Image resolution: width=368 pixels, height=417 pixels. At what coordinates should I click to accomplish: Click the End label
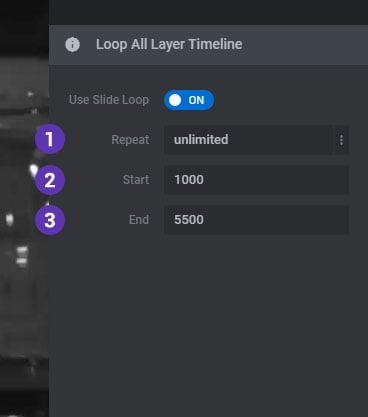coord(139,220)
